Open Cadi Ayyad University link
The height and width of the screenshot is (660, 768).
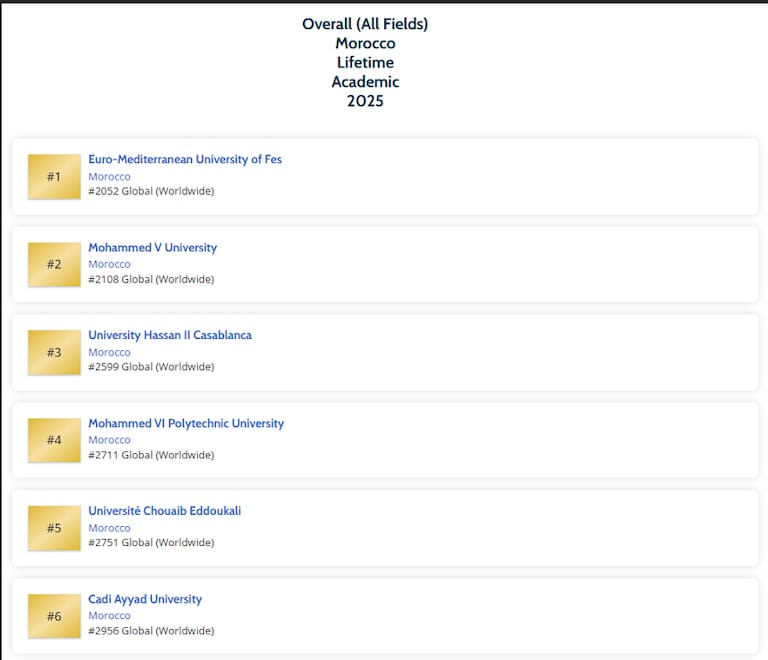pos(144,599)
